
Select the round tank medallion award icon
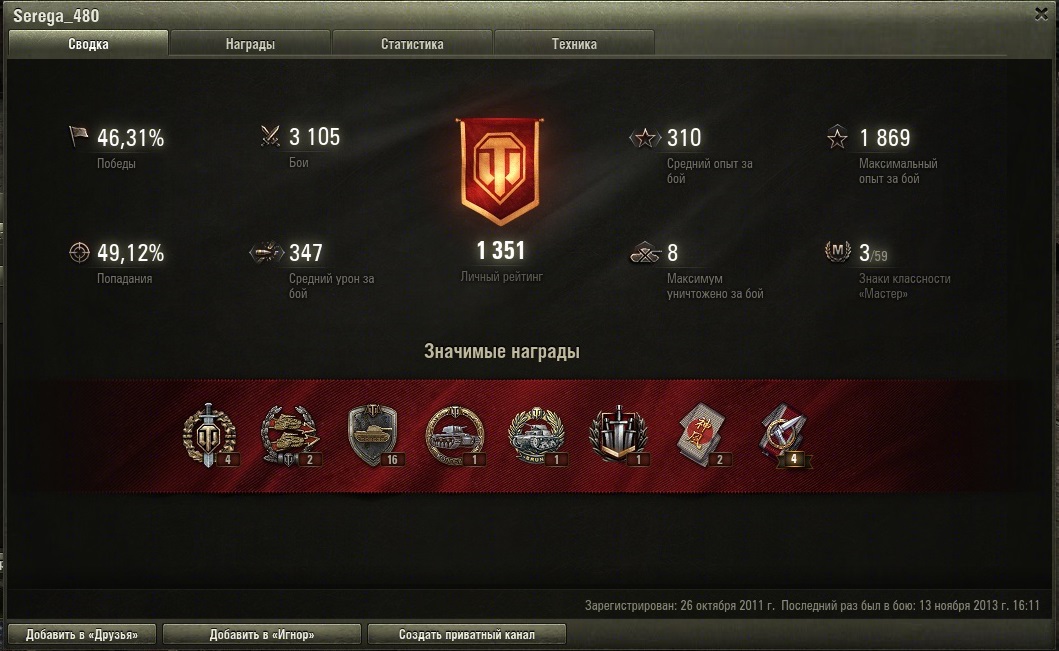(x=455, y=436)
